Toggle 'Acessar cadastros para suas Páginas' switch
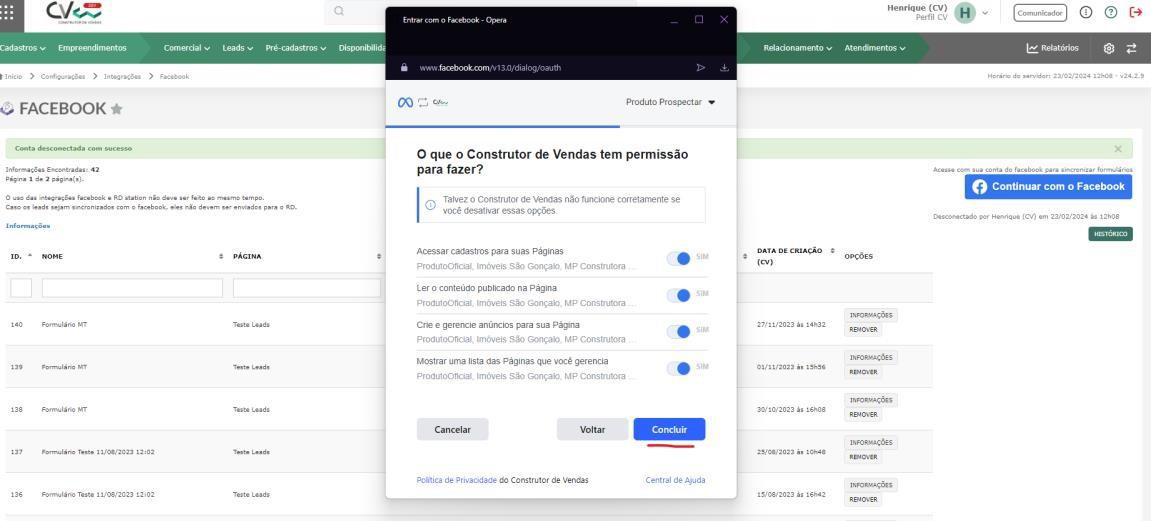 679,258
